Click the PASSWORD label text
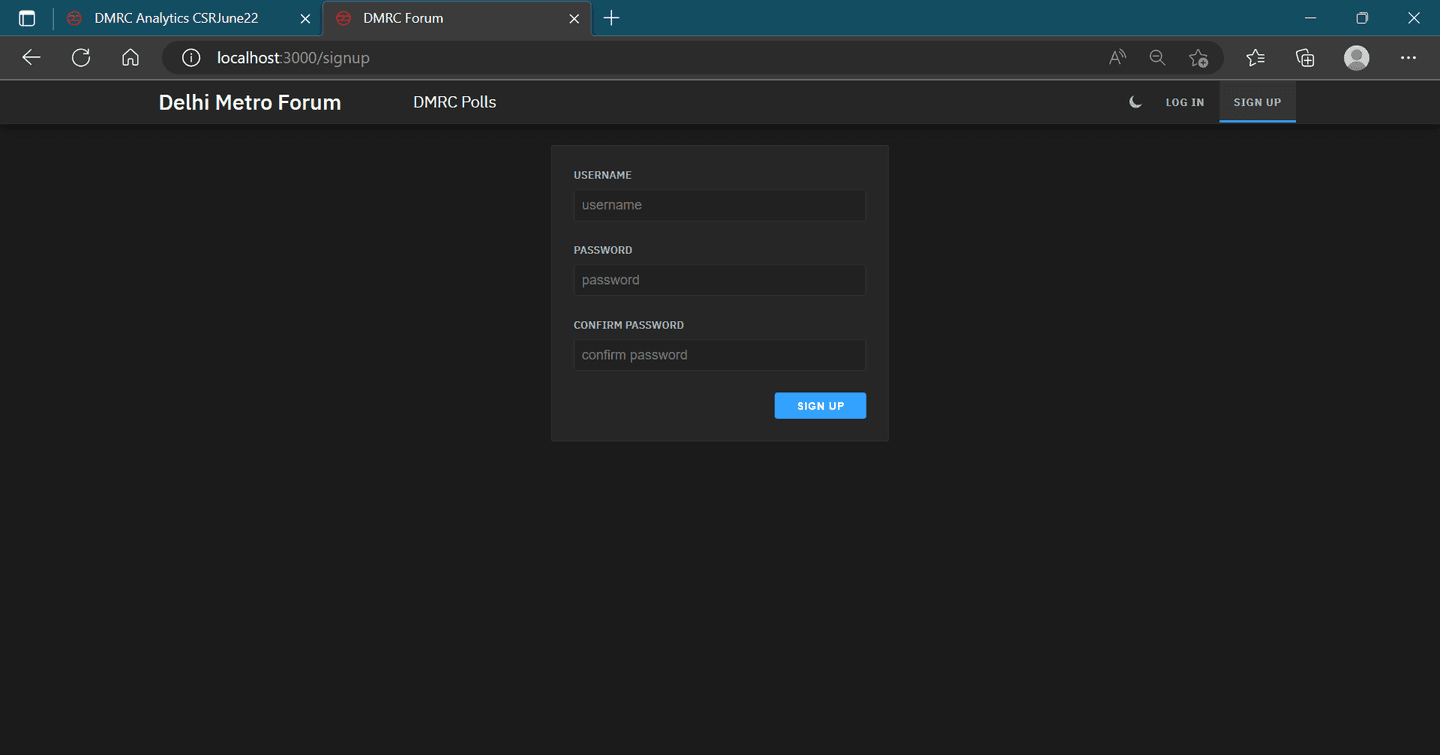The height and width of the screenshot is (755, 1440). tap(603, 250)
